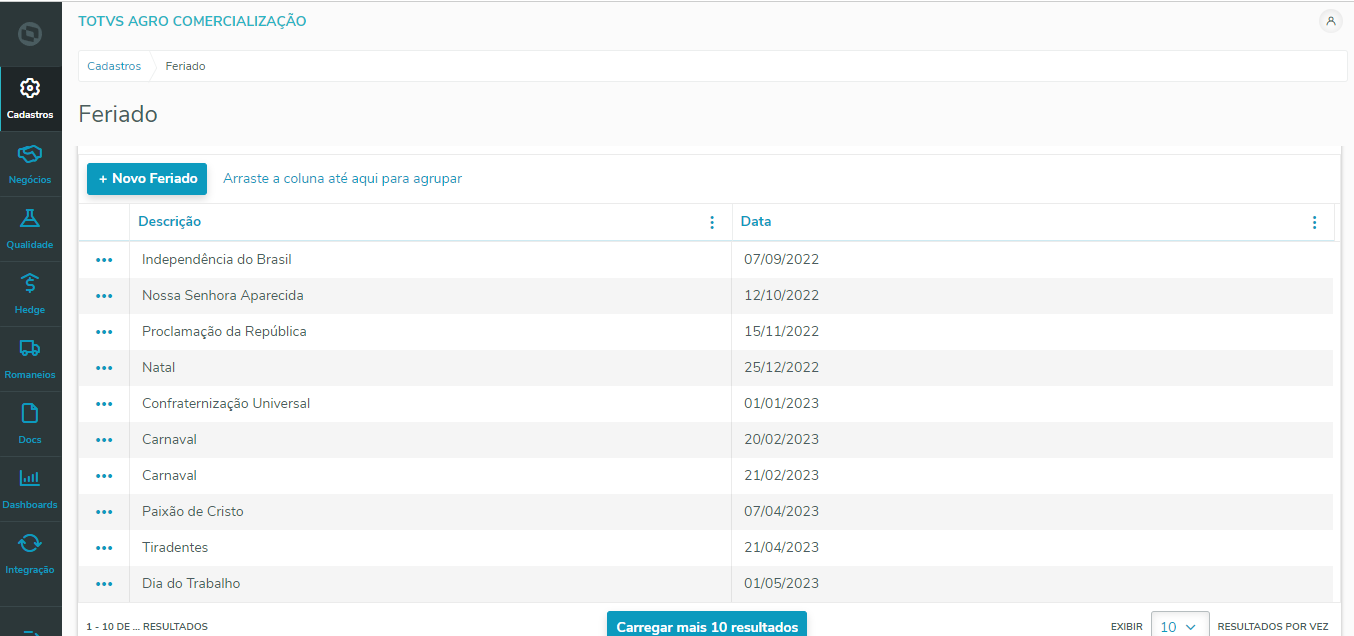
Task: Open actions menu for Nossa Senhora Aparecida
Action: click(104, 296)
